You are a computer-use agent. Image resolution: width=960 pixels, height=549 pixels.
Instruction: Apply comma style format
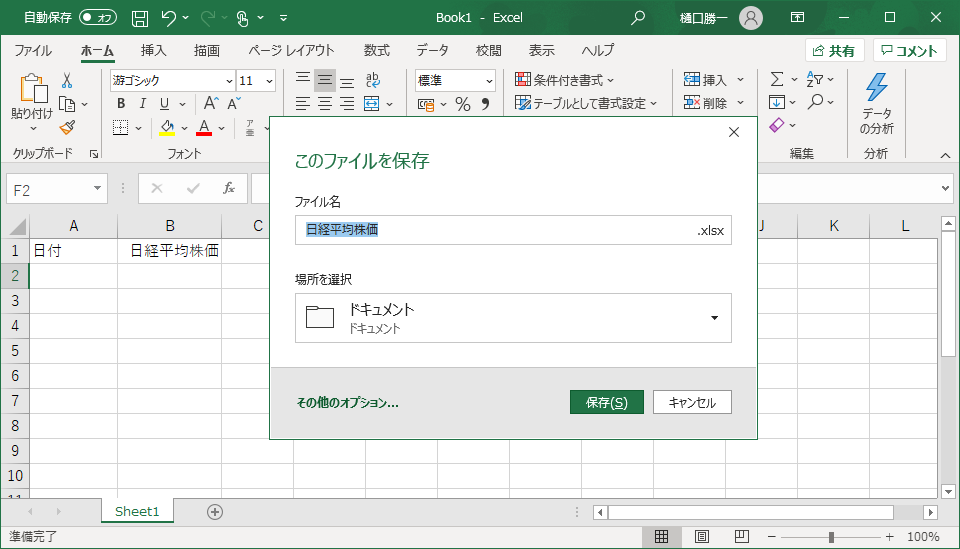click(486, 104)
